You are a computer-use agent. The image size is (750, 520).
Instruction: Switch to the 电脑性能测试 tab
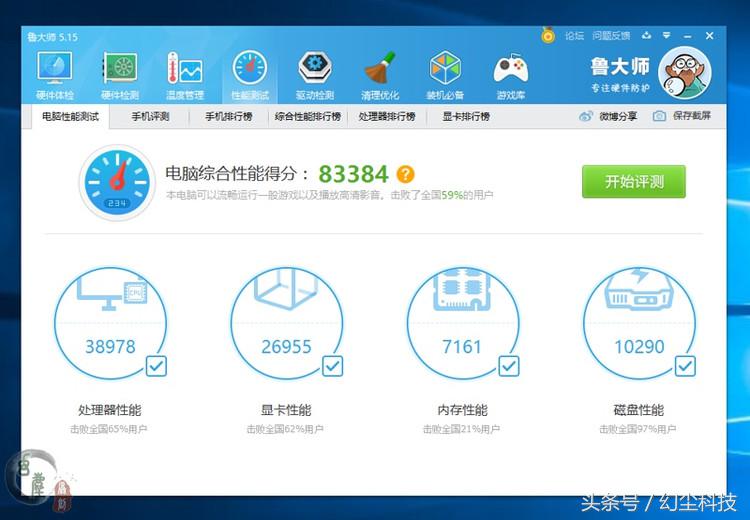70,117
